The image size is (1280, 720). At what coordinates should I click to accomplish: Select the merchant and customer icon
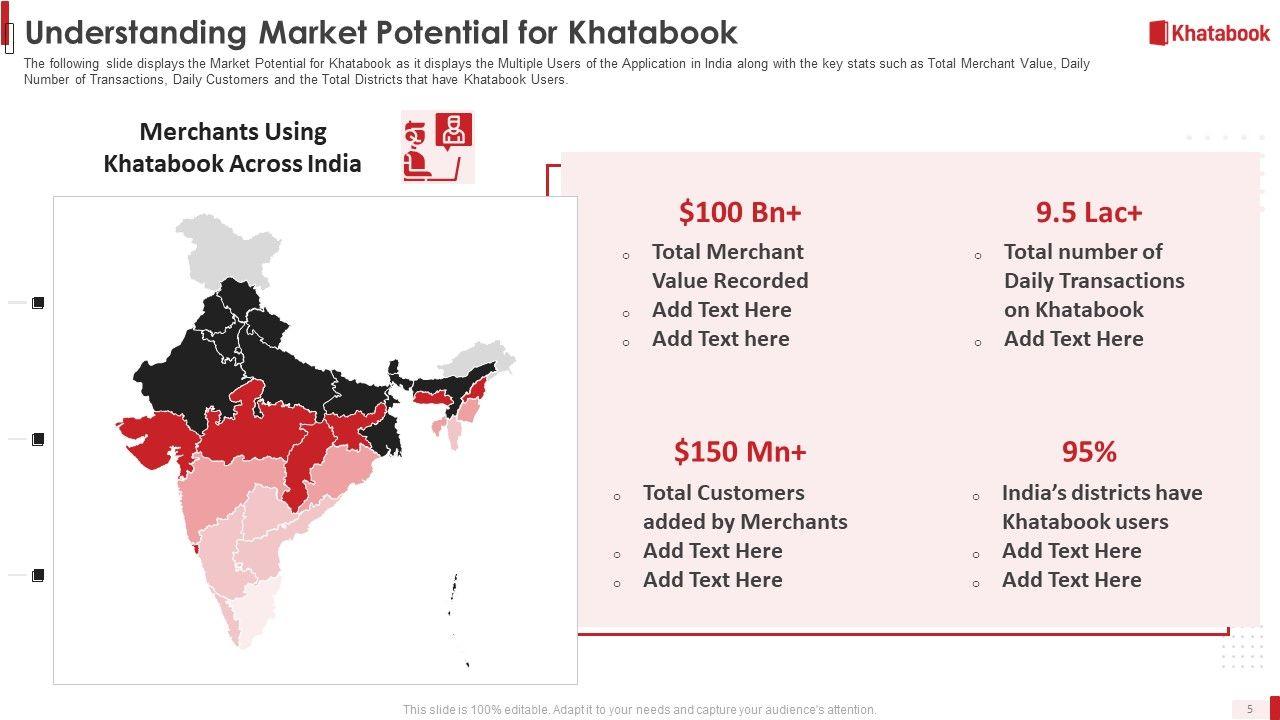point(437,147)
